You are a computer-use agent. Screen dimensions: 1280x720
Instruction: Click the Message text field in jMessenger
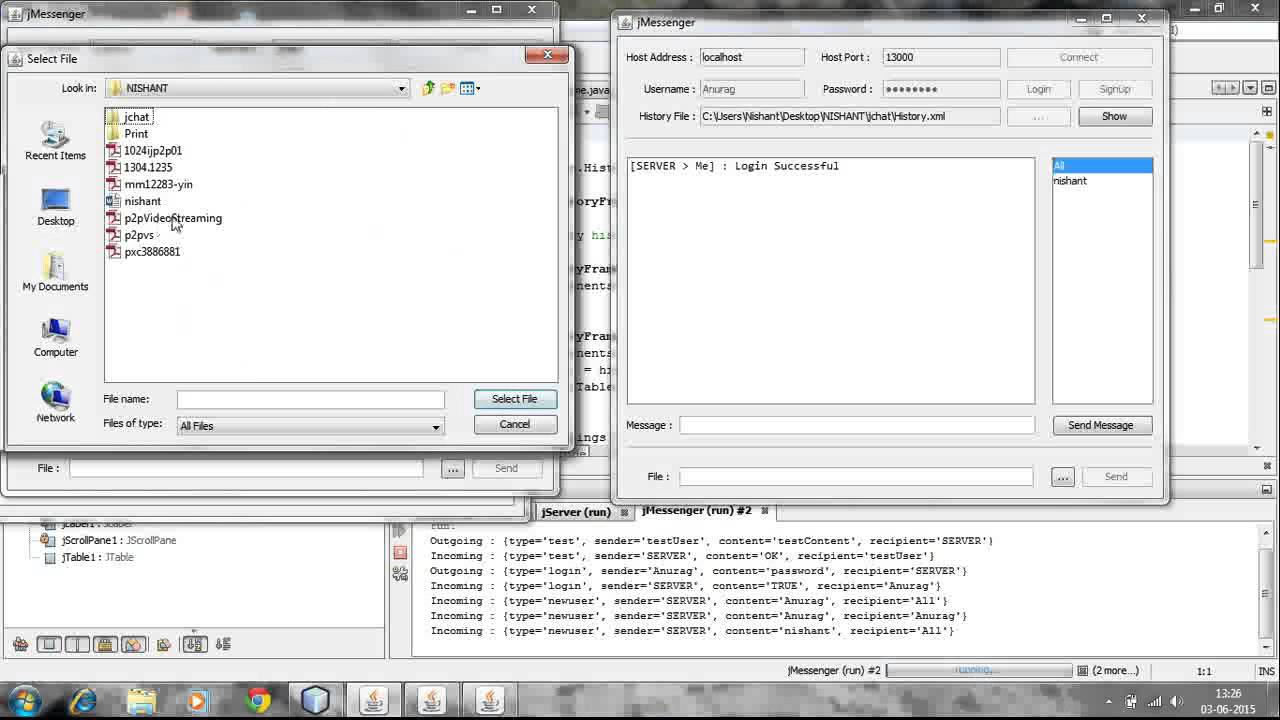click(857, 425)
